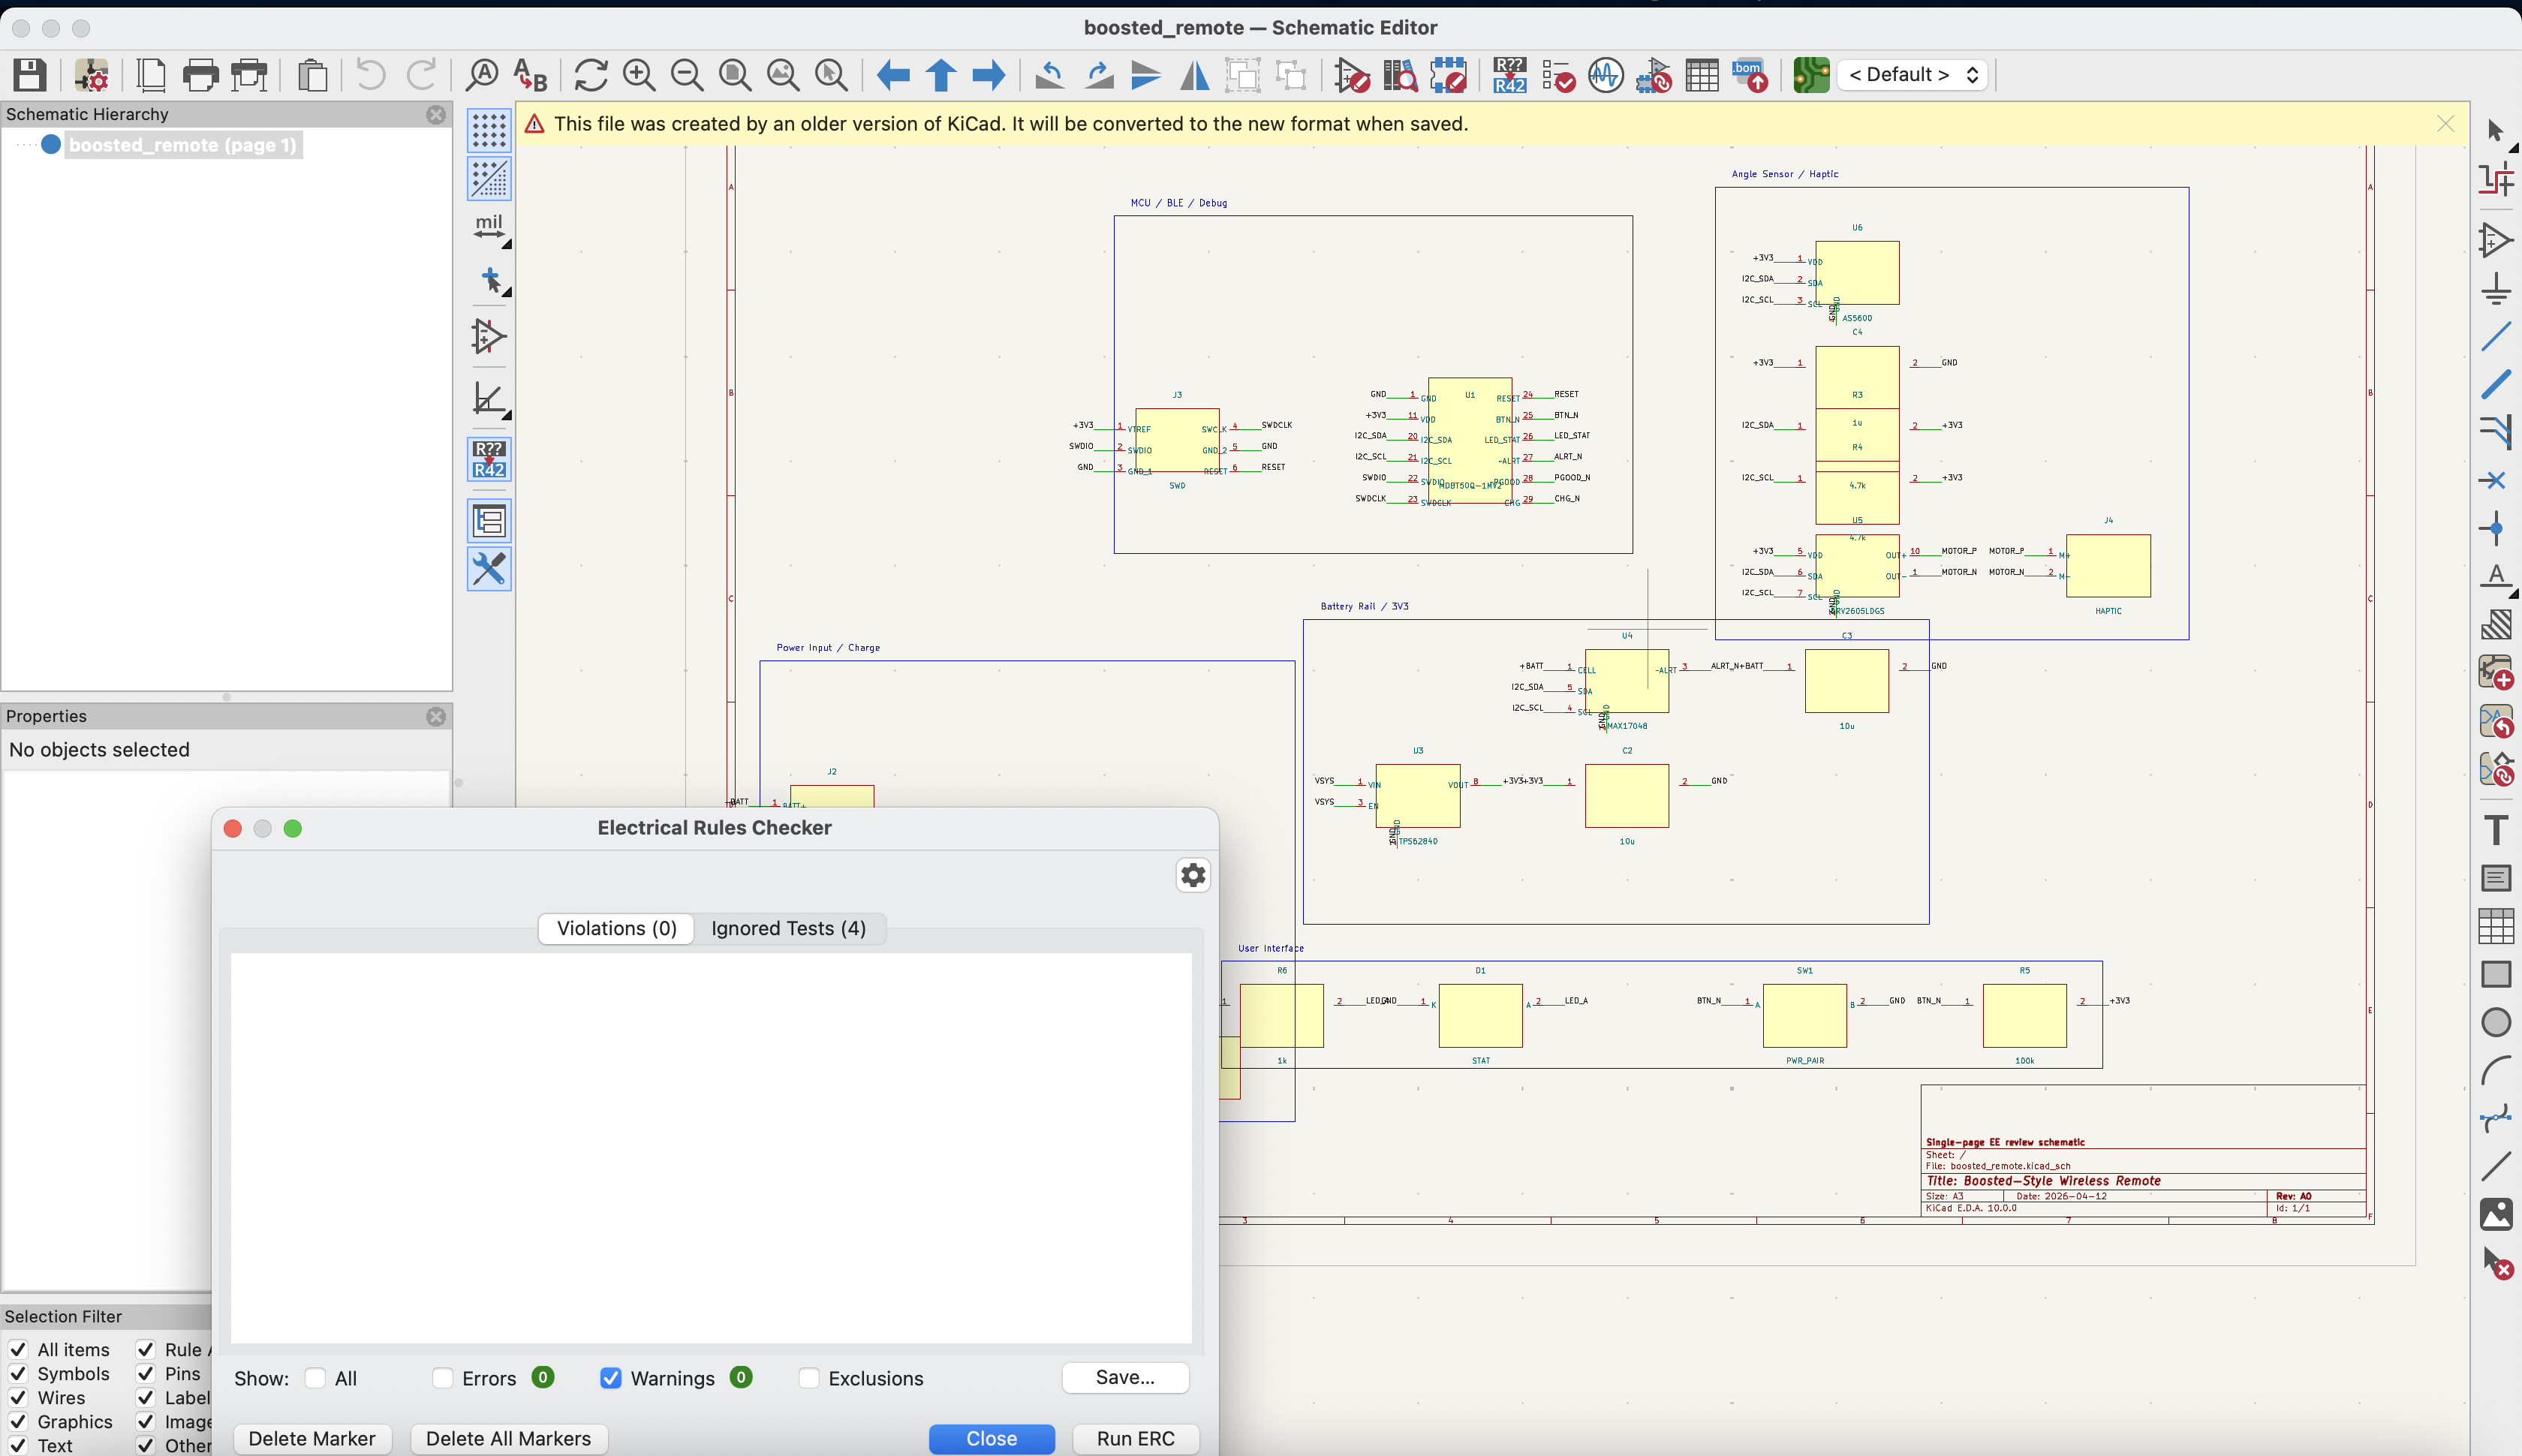Open the simulator waveform icon
The image size is (2522, 1456).
(x=1605, y=75)
